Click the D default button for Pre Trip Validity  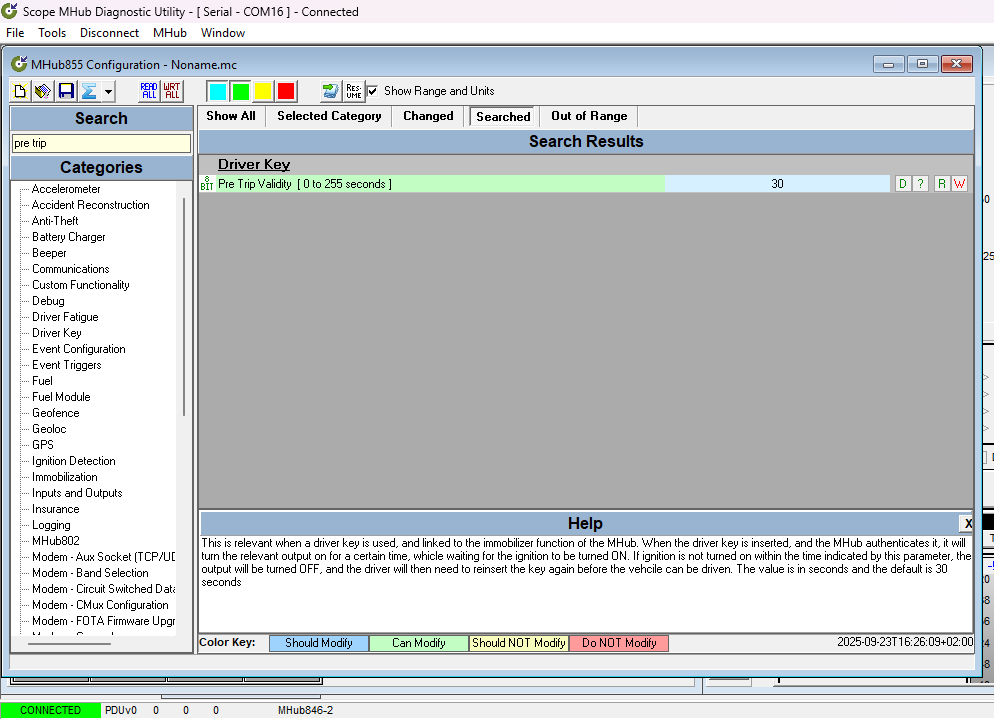click(903, 184)
